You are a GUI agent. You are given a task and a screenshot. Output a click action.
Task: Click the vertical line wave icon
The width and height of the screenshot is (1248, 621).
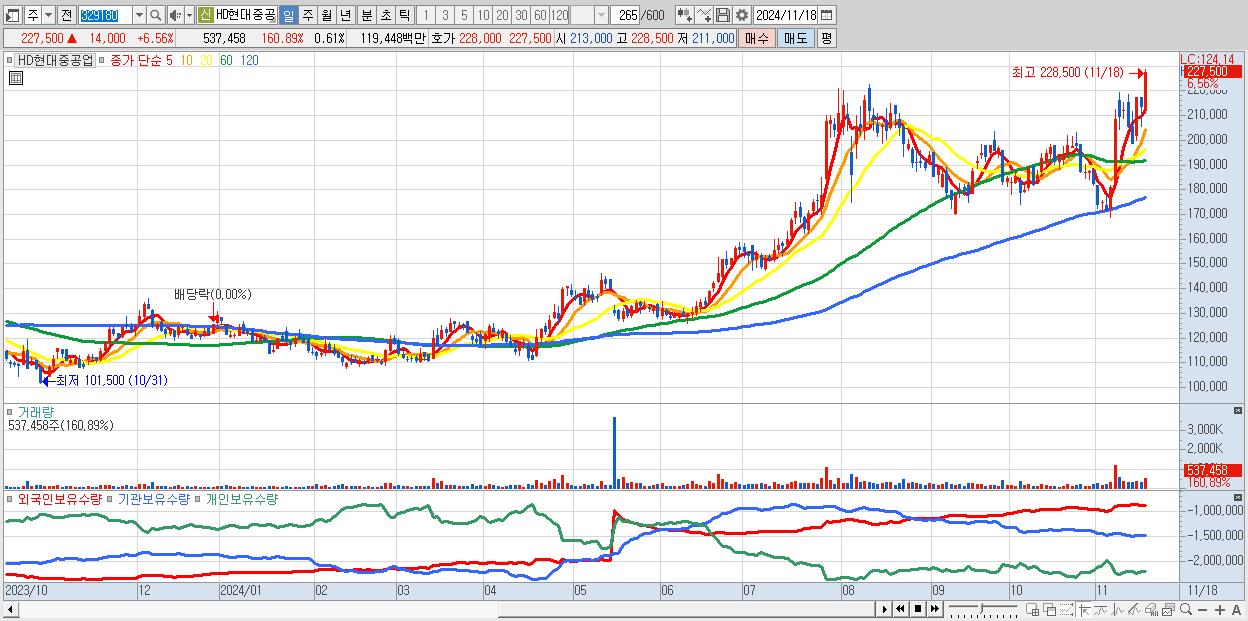[1118, 610]
